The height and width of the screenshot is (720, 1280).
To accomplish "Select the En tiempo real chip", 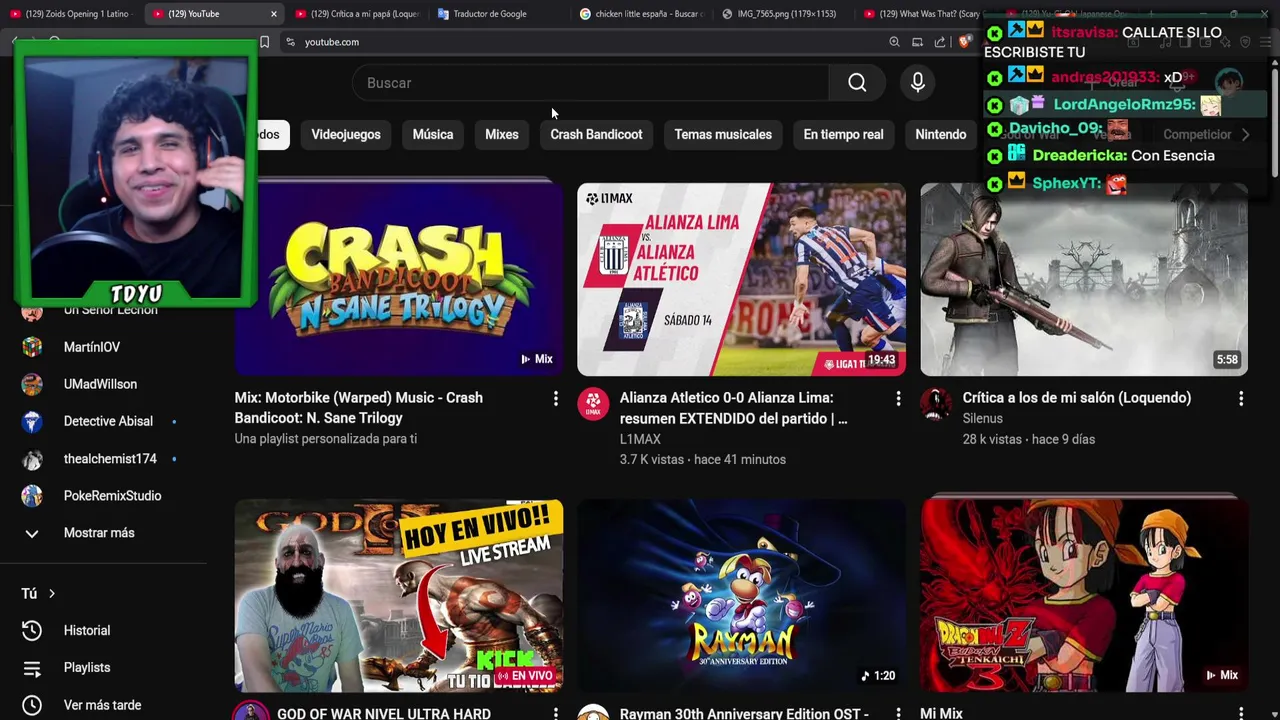I will point(843,134).
